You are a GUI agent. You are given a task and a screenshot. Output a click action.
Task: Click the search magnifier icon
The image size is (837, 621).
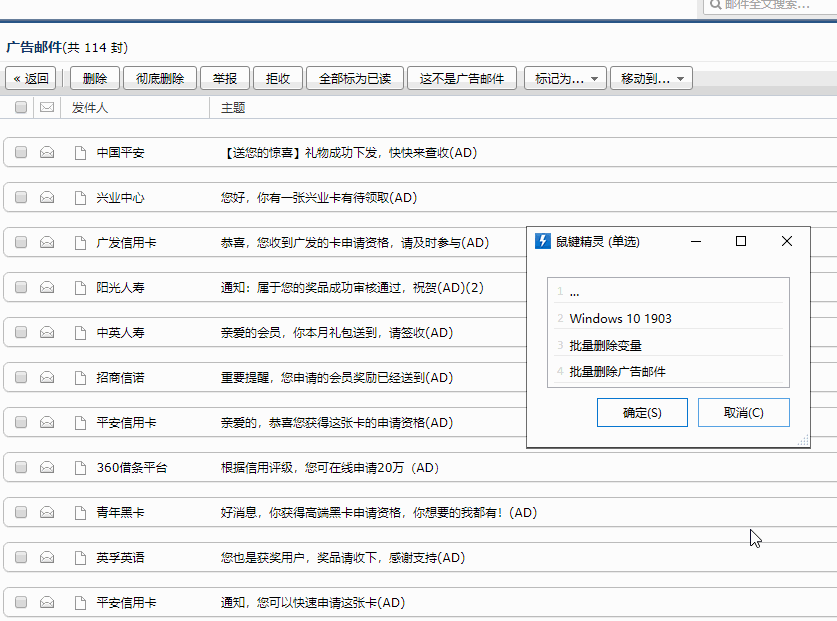pos(715,4)
